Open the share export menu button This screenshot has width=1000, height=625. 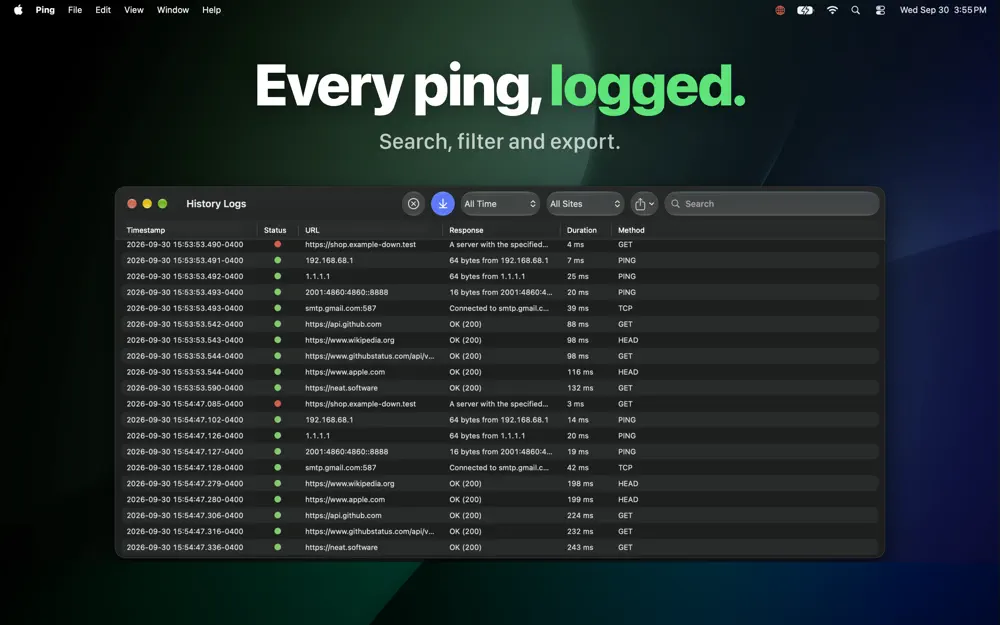click(644, 203)
